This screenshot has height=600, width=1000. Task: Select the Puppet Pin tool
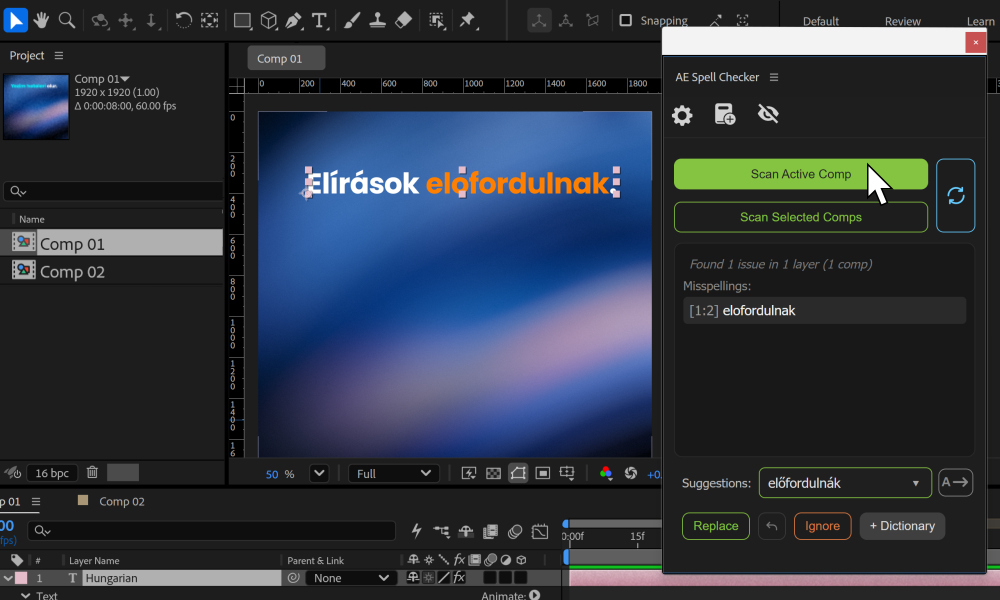click(x=468, y=20)
